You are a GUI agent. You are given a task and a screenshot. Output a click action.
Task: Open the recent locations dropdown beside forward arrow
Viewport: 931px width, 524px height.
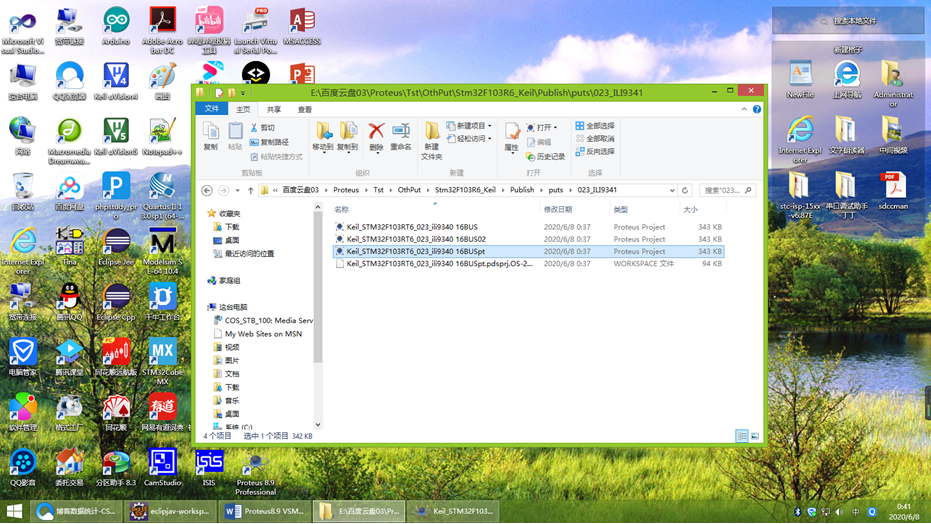click(x=238, y=190)
